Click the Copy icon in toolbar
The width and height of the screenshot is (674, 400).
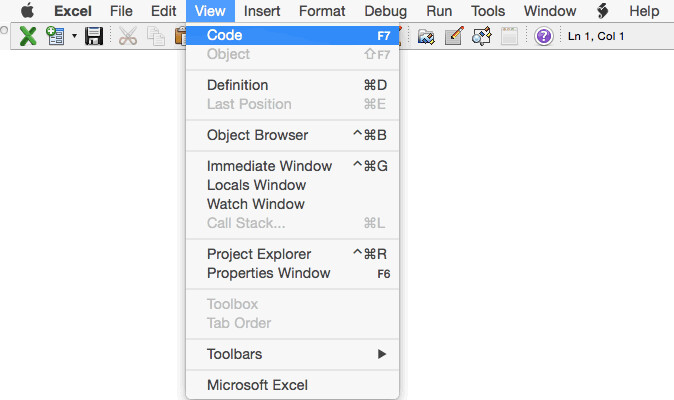[x=156, y=37]
